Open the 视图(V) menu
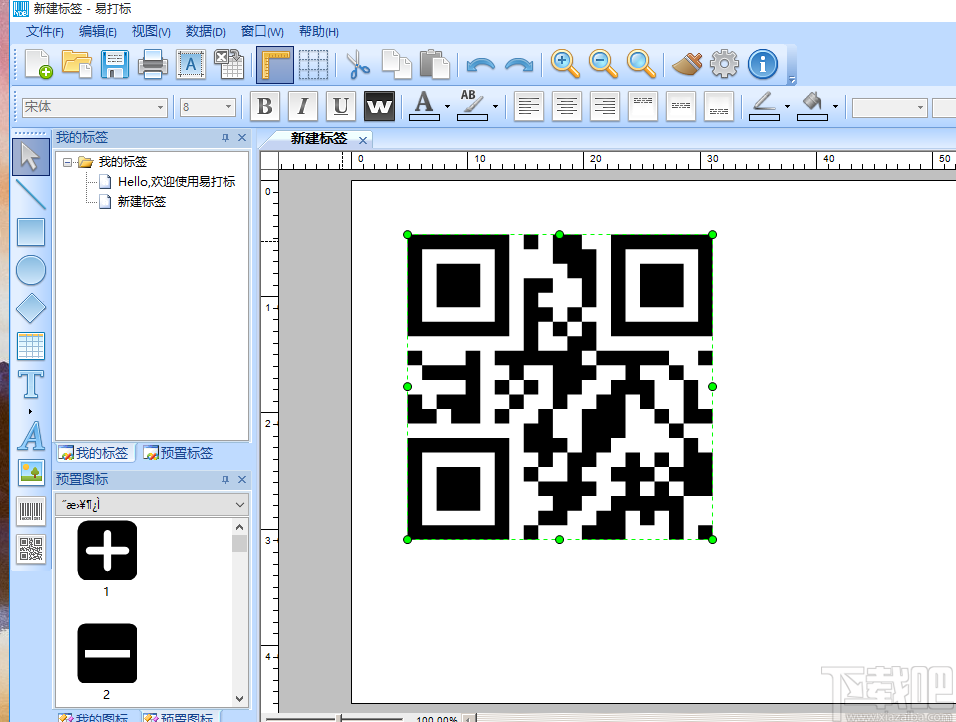The width and height of the screenshot is (956, 722). click(151, 32)
